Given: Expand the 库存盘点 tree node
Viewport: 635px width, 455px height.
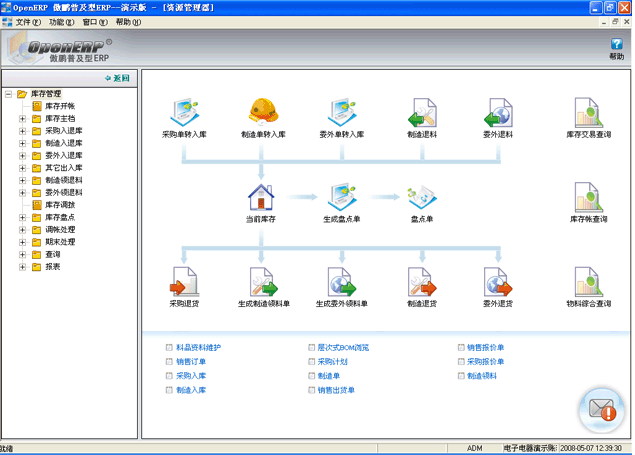Looking at the screenshot, I should (x=22, y=217).
